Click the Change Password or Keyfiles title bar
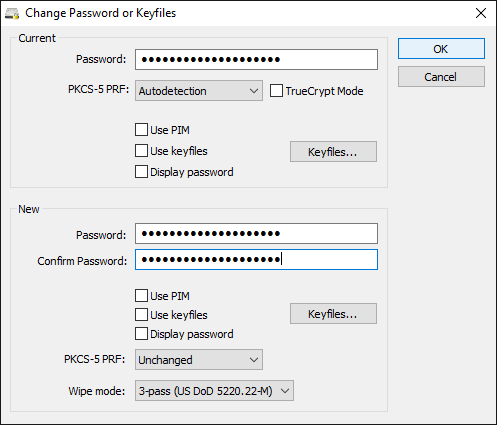The height and width of the screenshot is (425, 497). (x=233, y=13)
